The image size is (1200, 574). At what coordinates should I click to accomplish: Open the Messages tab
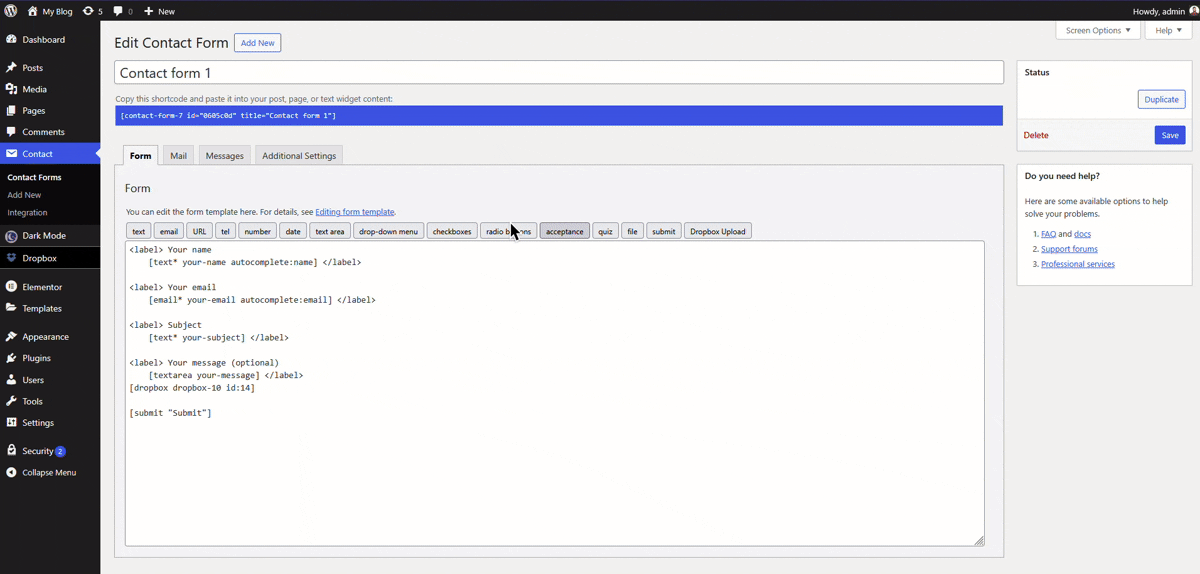tap(224, 155)
